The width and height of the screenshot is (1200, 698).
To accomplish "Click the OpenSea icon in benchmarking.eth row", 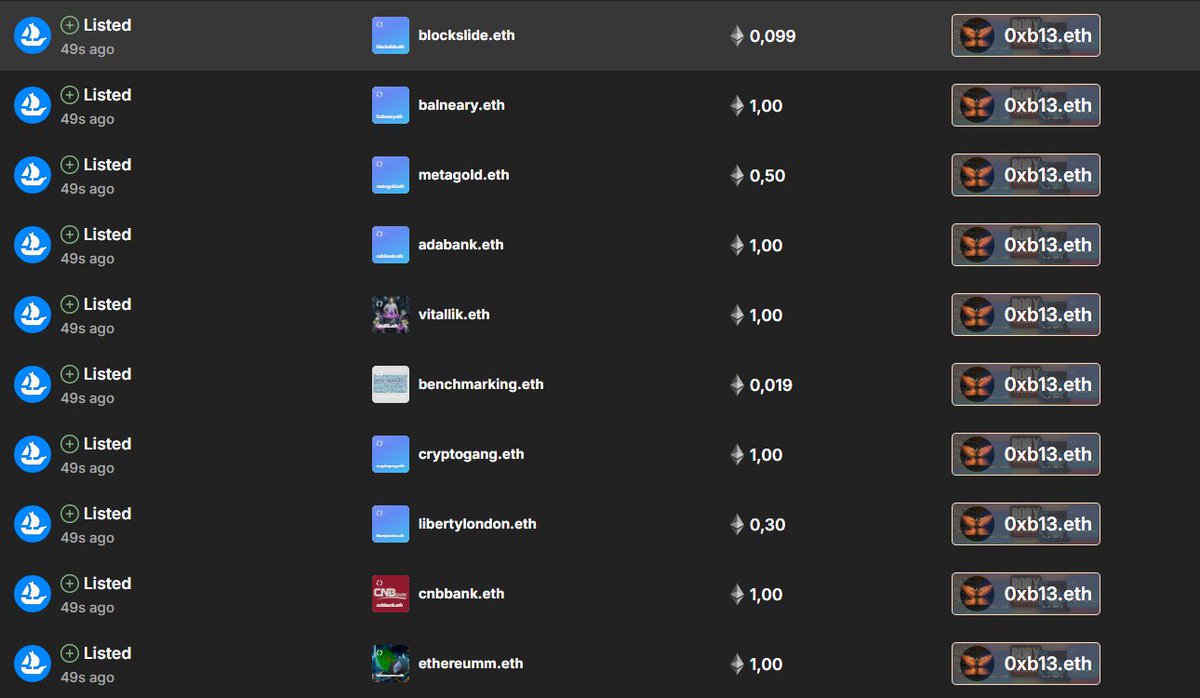I will click(x=32, y=384).
